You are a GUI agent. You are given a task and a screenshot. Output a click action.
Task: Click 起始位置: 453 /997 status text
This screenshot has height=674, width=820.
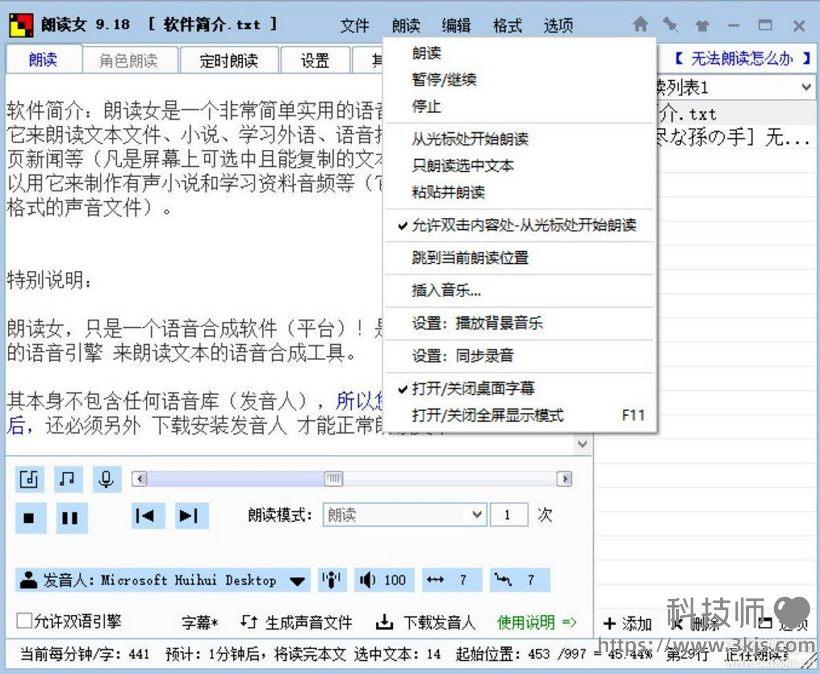point(520,654)
